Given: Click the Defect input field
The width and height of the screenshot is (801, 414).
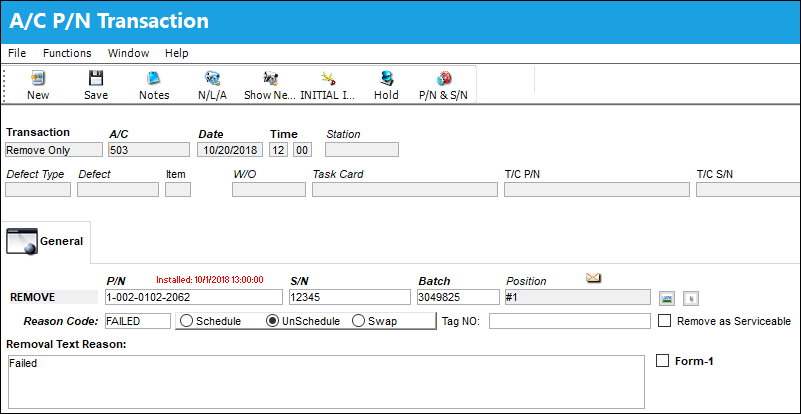Looking at the screenshot, I should 118,190.
